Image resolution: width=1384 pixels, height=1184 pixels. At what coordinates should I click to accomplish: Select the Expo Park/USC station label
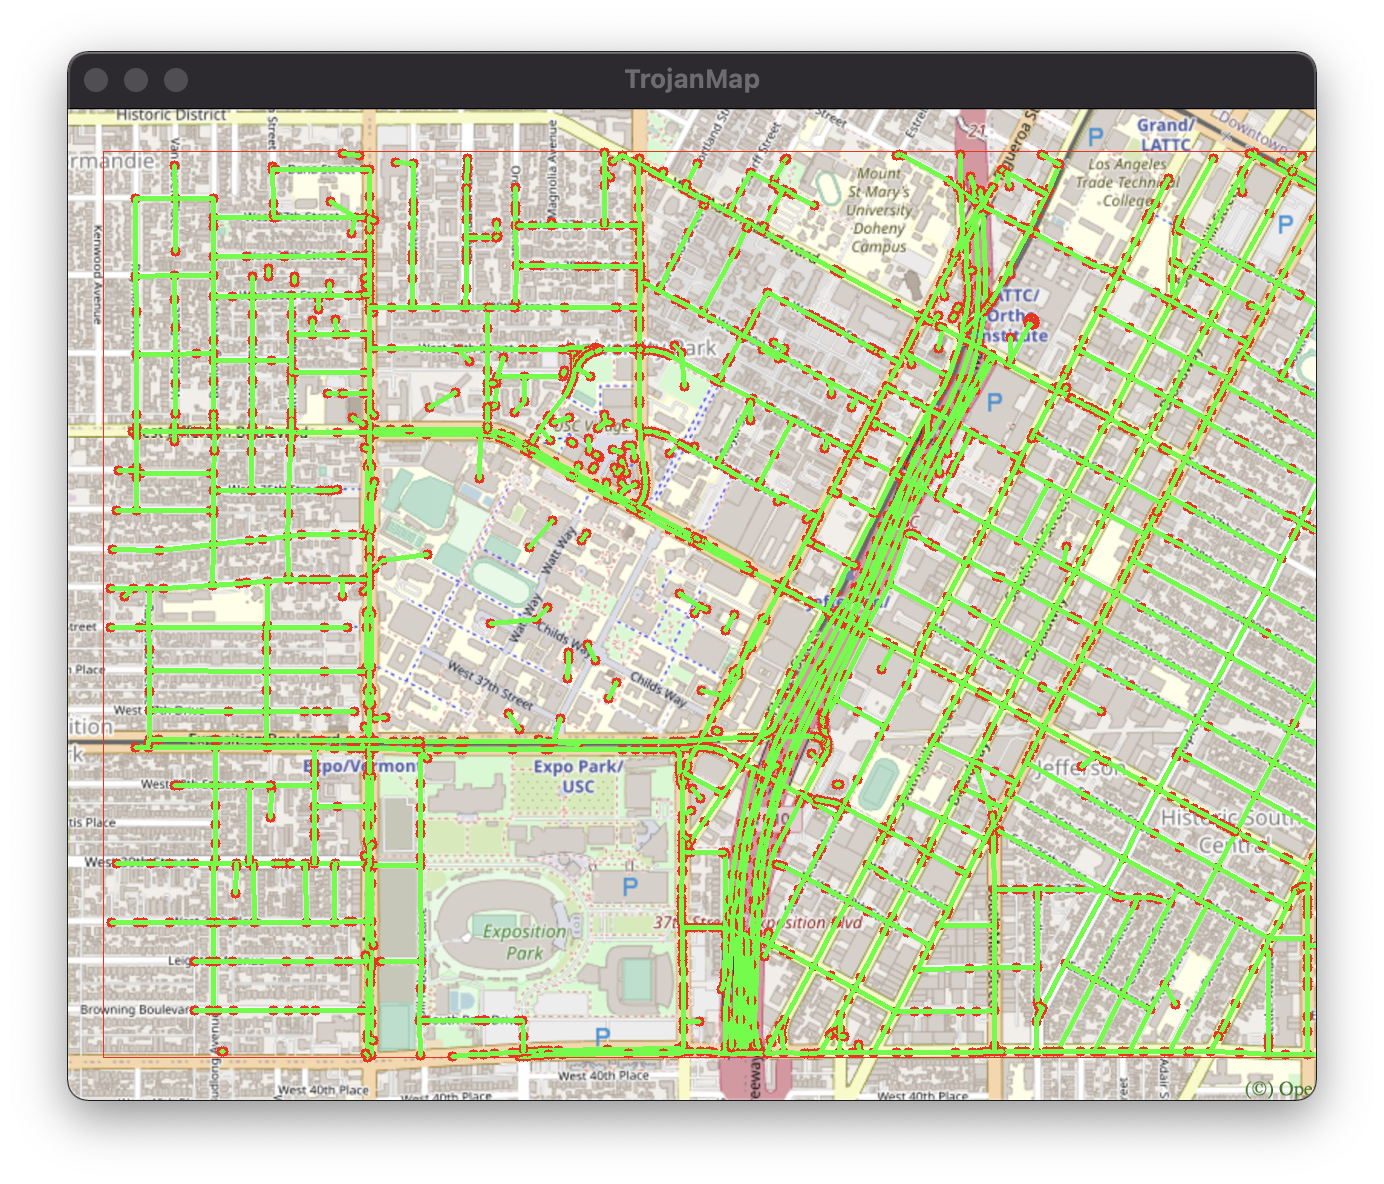(x=578, y=776)
